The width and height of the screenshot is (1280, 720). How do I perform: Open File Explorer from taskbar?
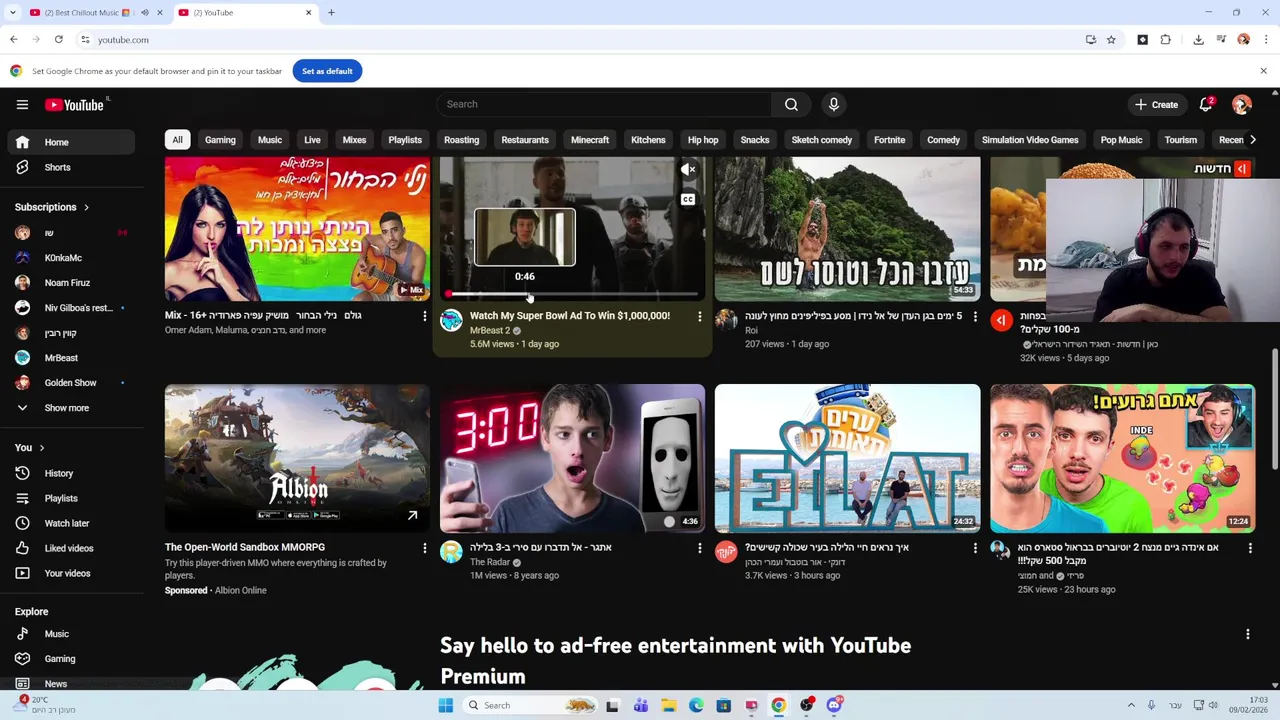click(668, 705)
